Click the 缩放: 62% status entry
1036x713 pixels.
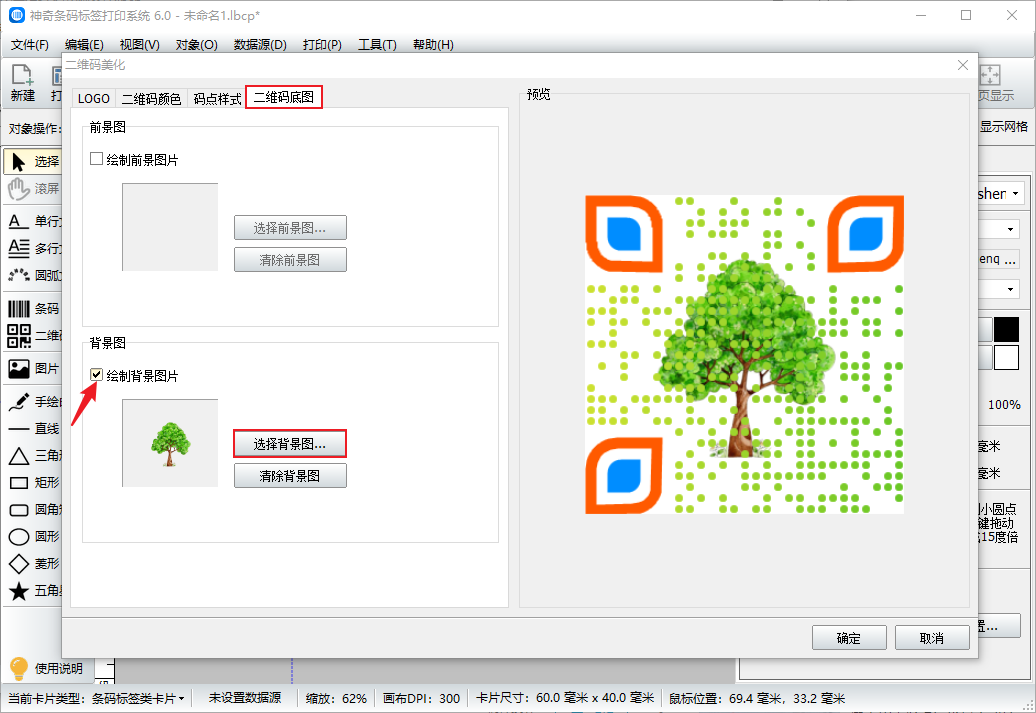click(x=336, y=698)
